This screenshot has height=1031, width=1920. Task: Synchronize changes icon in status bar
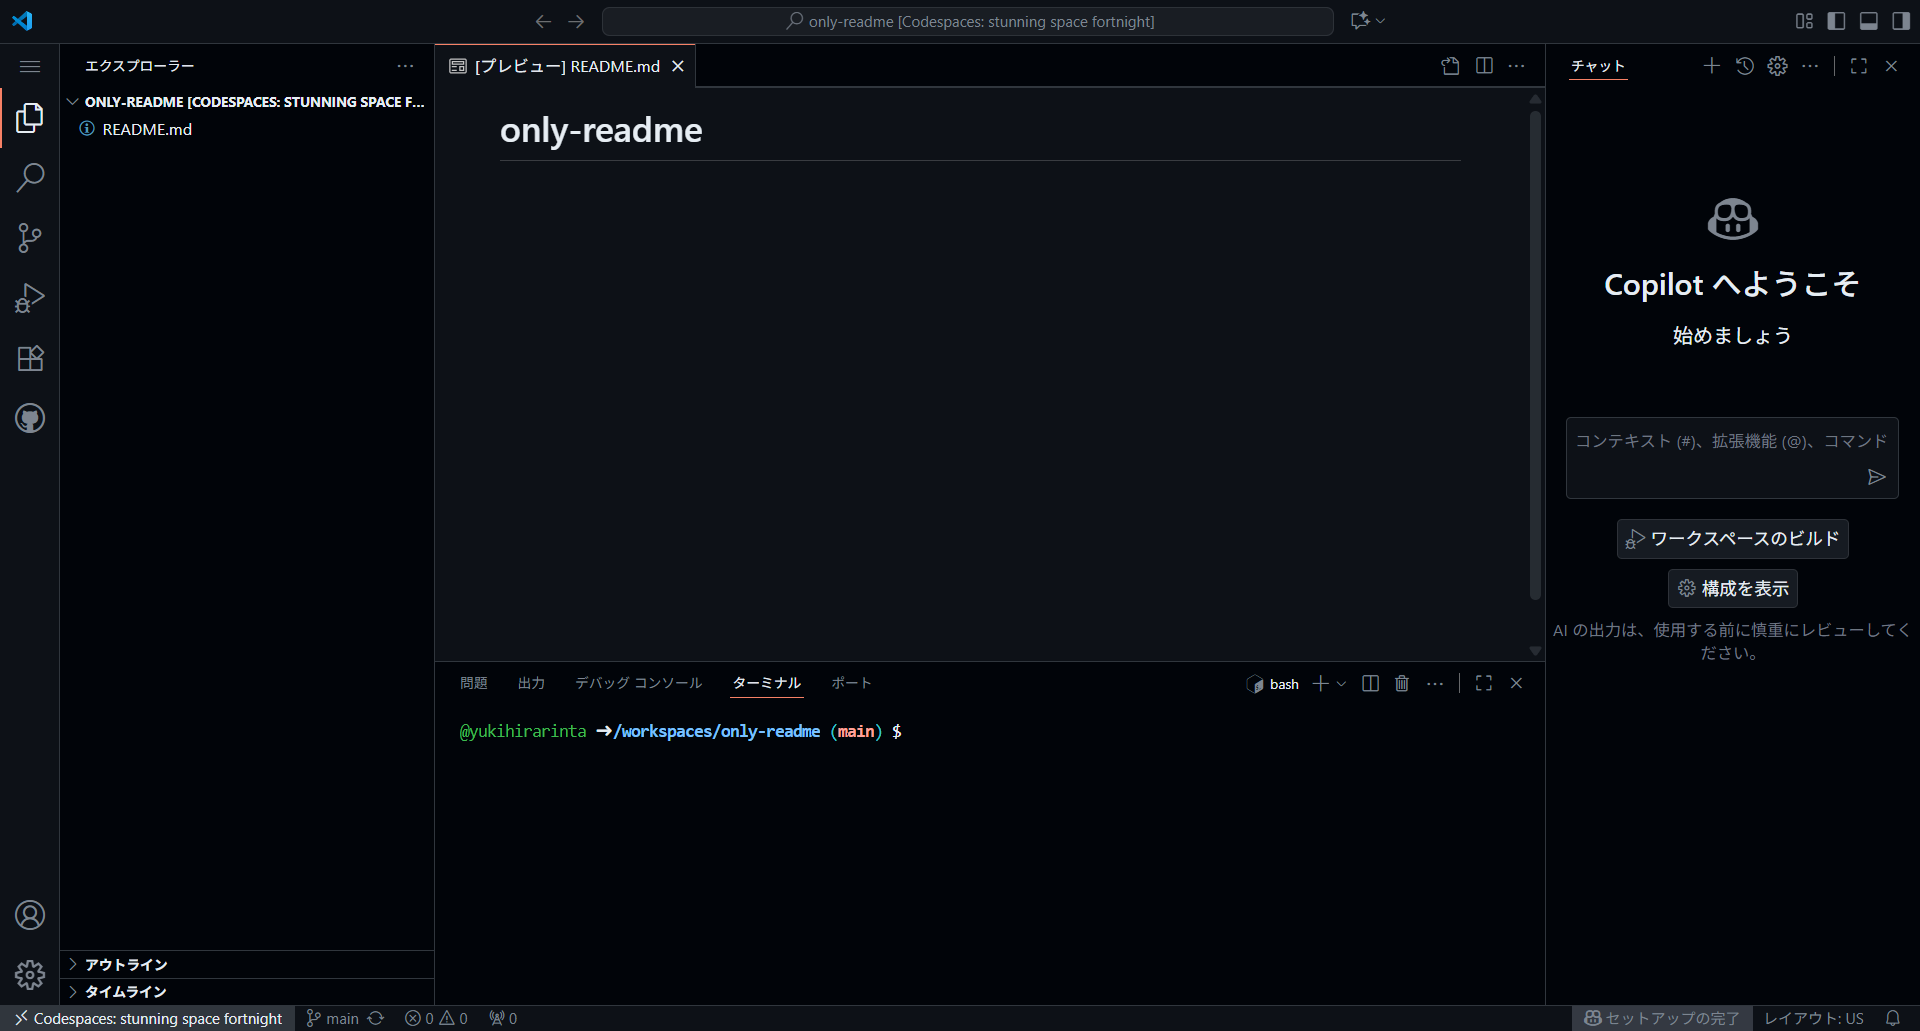376,1018
